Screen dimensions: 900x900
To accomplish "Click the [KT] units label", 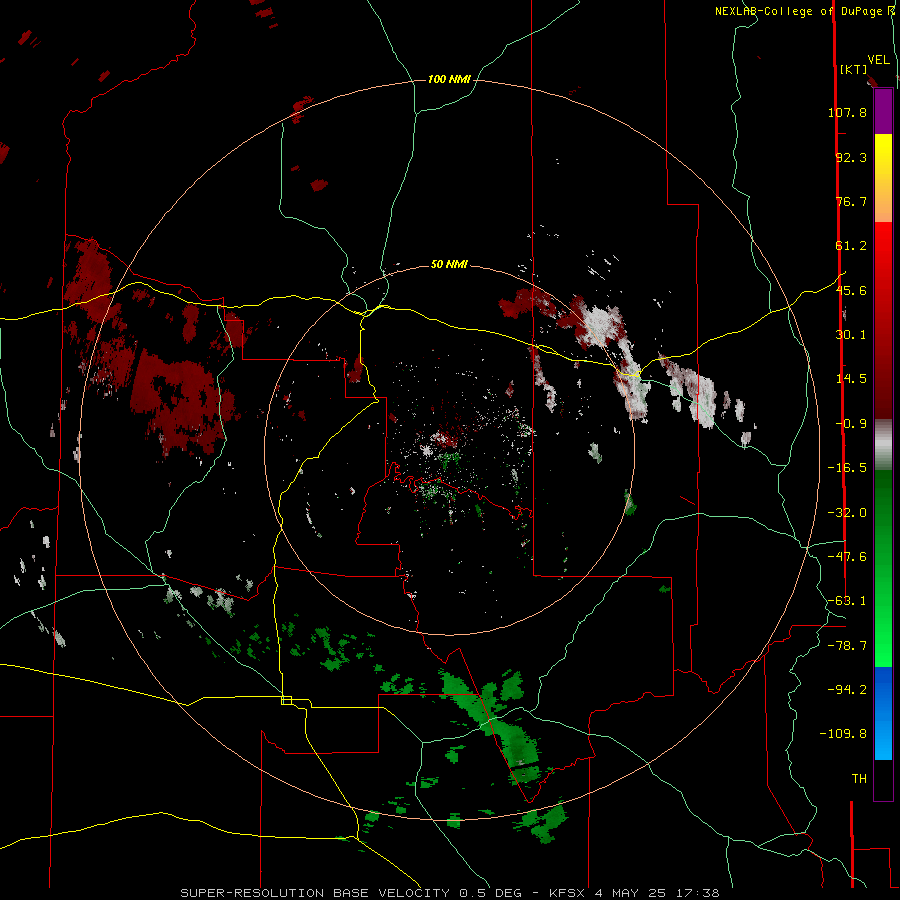I will 853,69.
